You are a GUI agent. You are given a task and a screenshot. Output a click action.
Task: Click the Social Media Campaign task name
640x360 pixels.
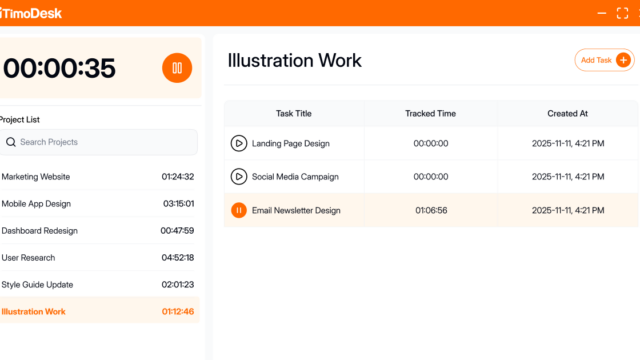(x=295, y=177)
